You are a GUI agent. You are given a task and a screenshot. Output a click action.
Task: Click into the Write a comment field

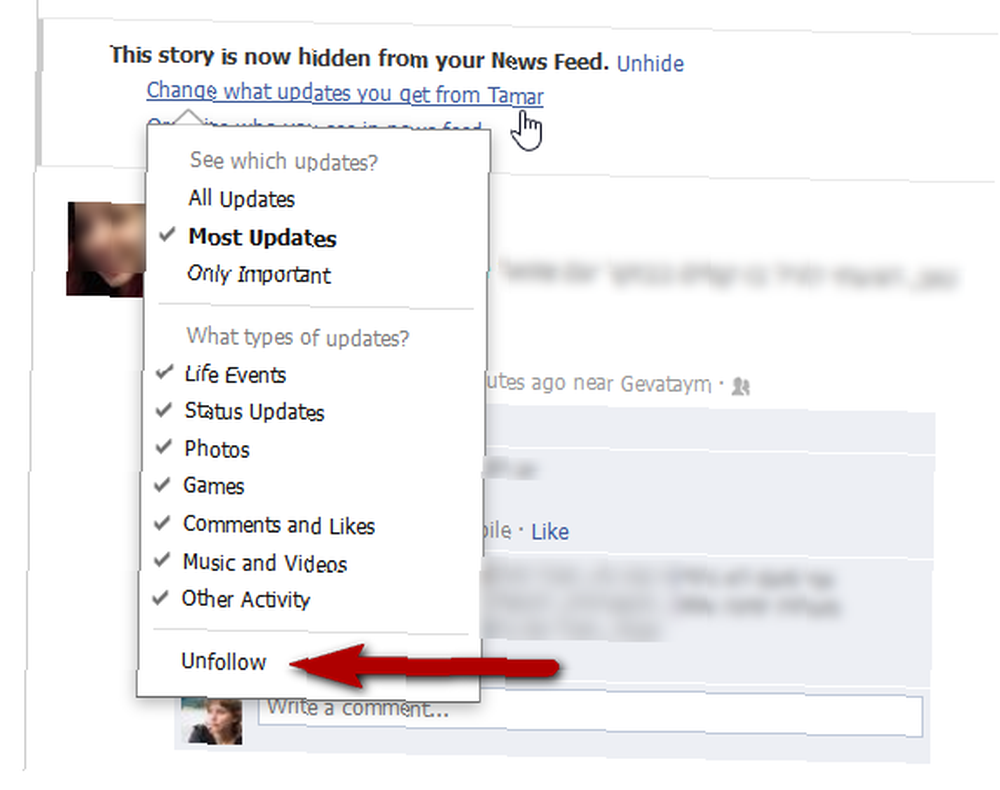click(x=590, y=715)
